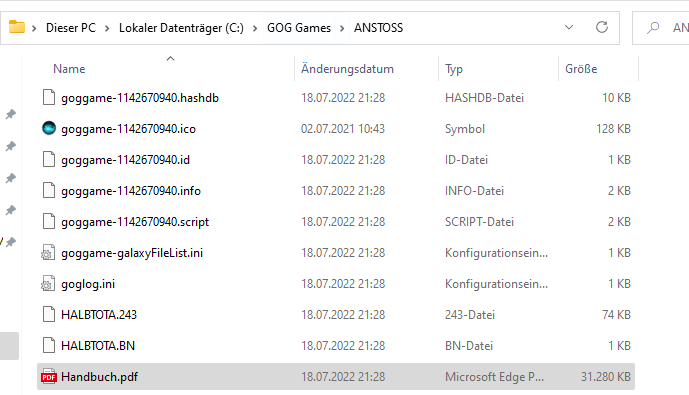This screenshot has width=689, height=395.
Task: Click type cell INFO-Datei
Action: point(474,191)
